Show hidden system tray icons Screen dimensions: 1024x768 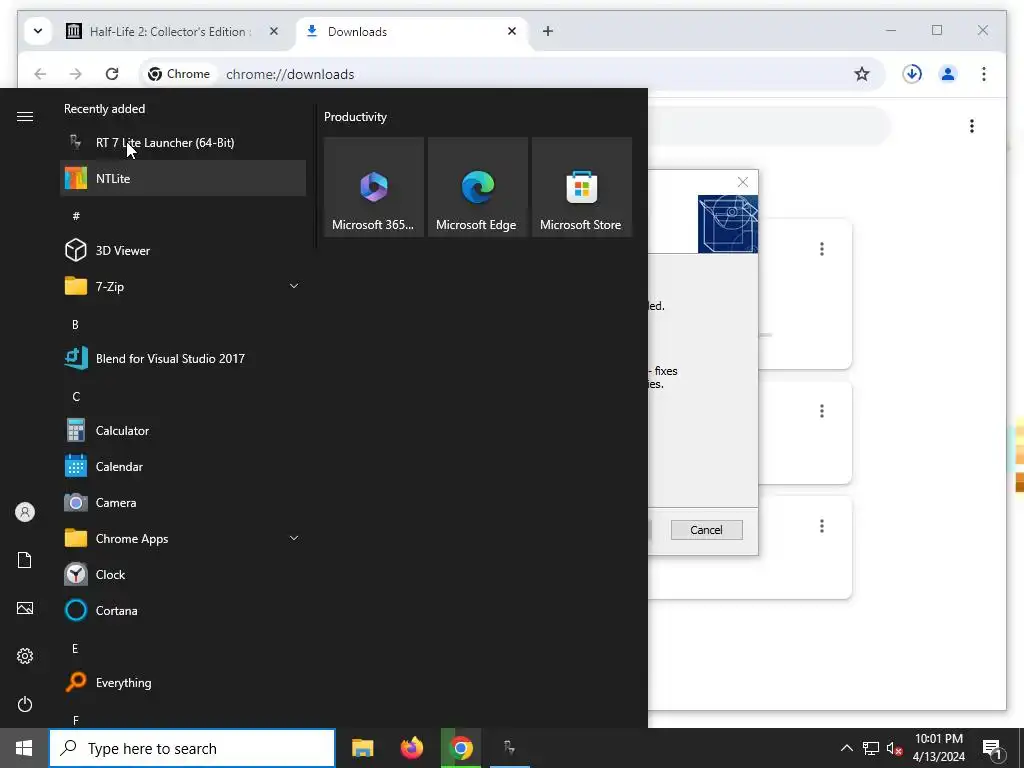(846, 748)
